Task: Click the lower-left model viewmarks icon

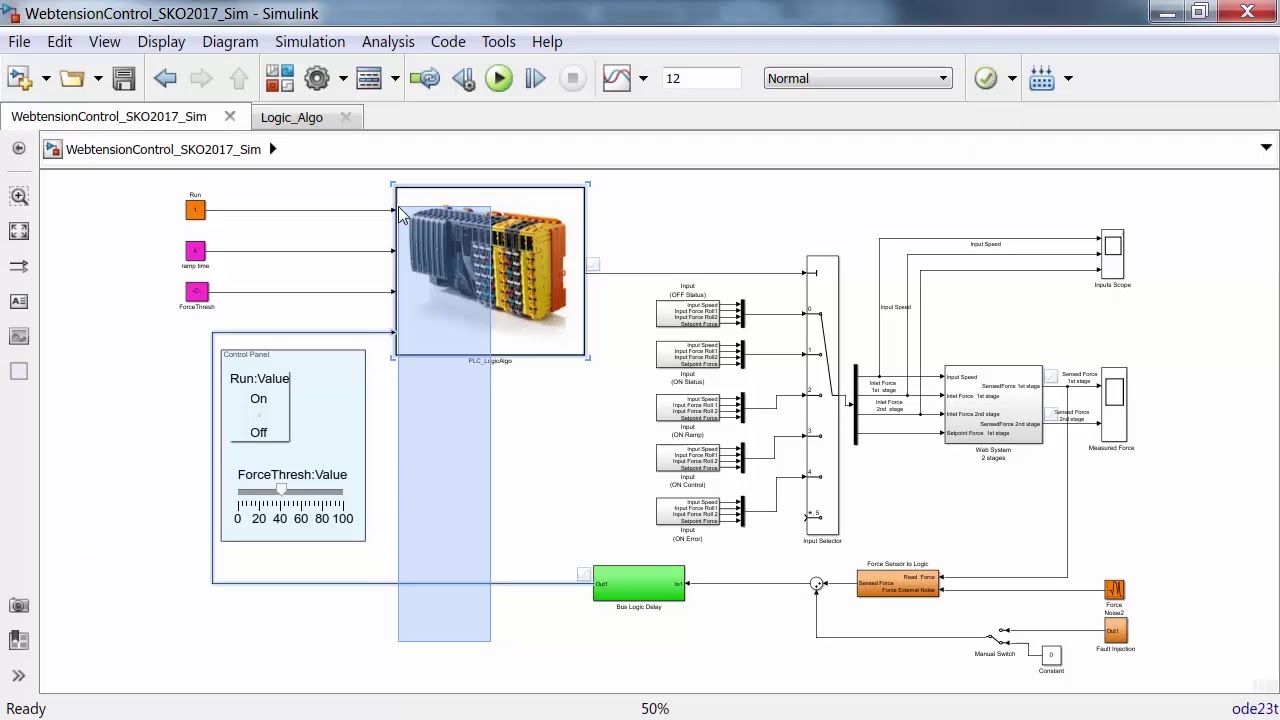Action: [x=19, y=640]
